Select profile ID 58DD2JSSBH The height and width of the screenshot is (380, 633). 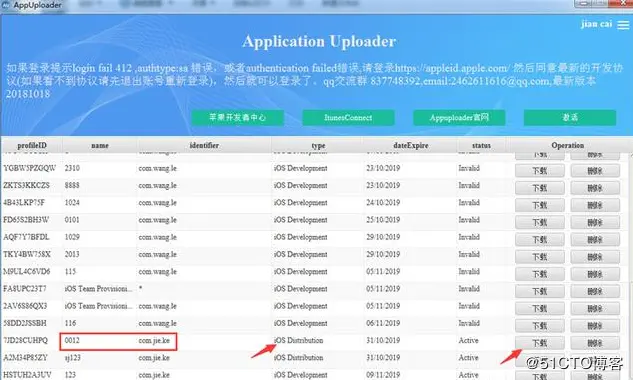click(25, 323)
